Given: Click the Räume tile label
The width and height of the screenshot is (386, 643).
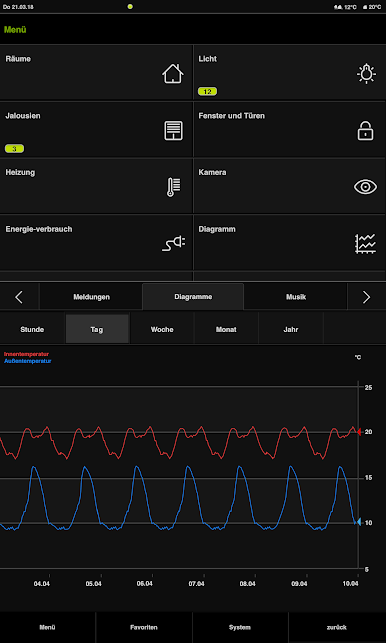Looking at the screenshot, I should pyautogui.click(x=18, y=59).
